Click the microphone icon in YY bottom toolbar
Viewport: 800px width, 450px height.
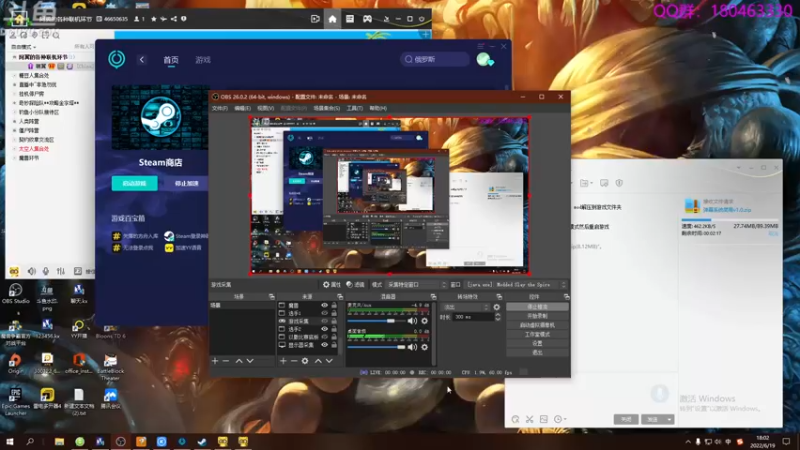point(46,271)
